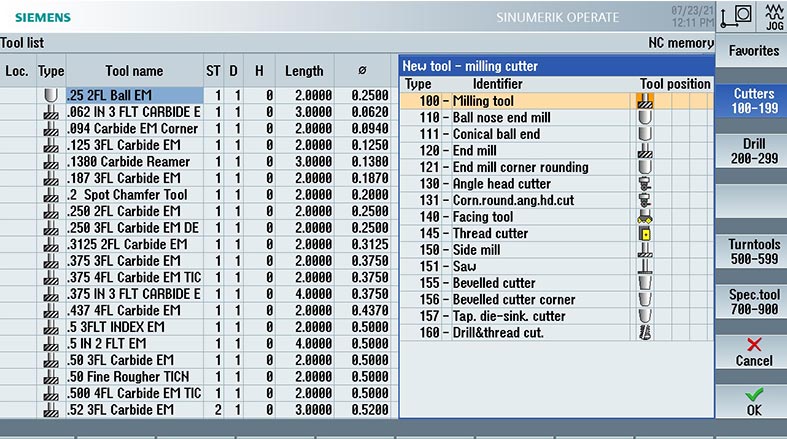Select tool name .250 3FL Carbide EM DE

click(135, 228)
